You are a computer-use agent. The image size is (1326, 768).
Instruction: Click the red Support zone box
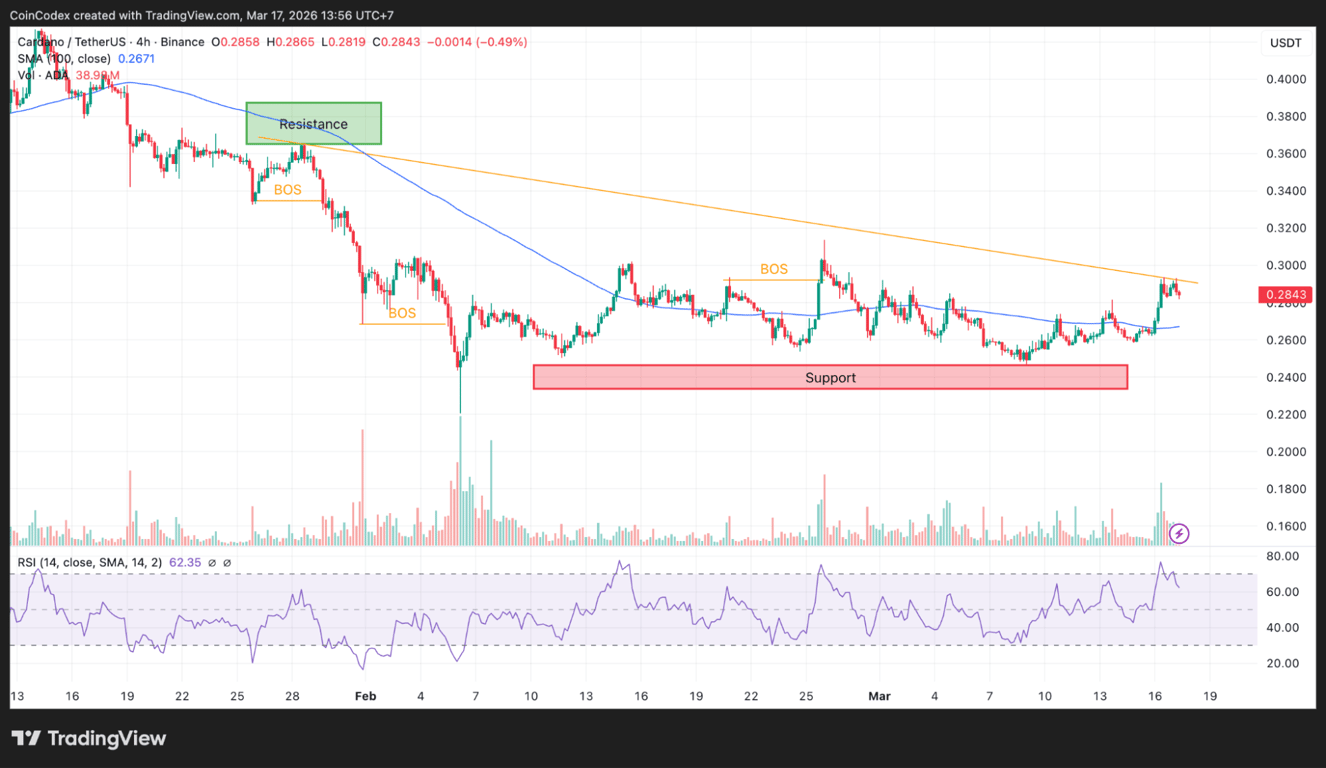[830, 377]
